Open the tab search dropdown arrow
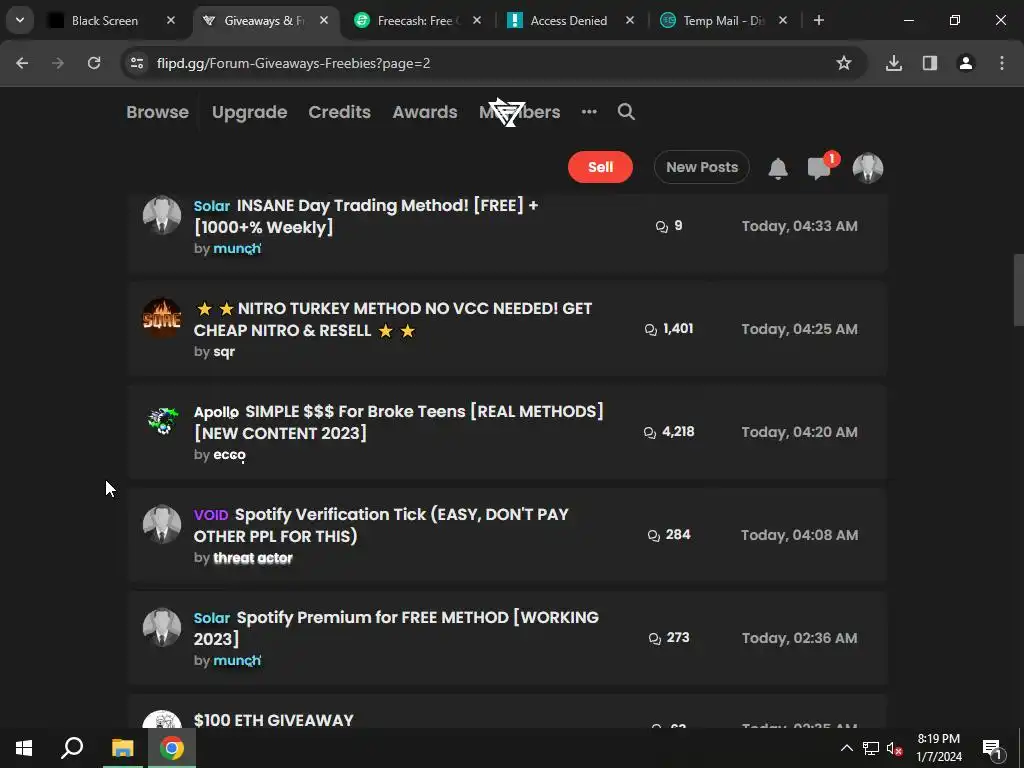1024x768 pixels. 20,20
